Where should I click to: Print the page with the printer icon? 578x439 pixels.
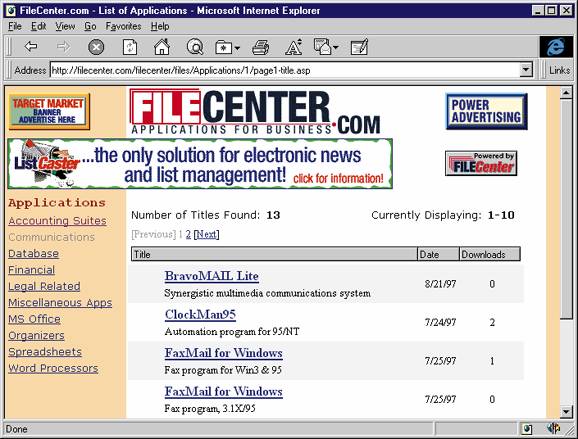click(261, 48)
